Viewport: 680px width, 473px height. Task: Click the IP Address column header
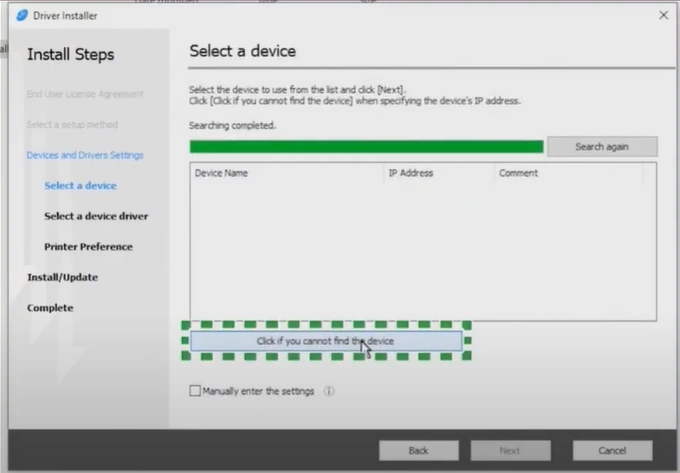(x=437, y=173)
